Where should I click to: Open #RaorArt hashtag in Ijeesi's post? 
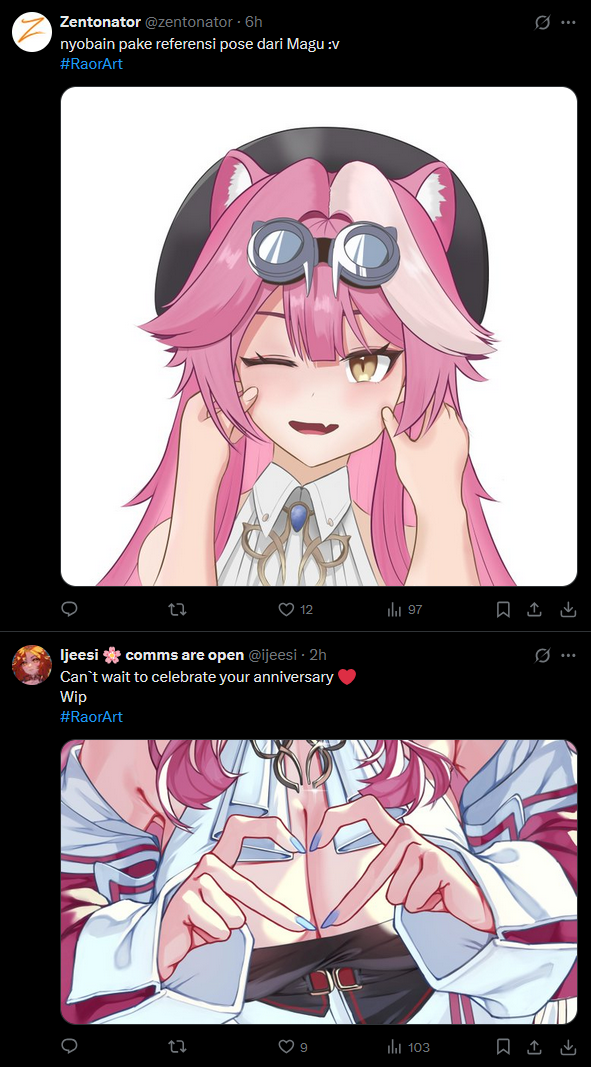(x=91, y=717)
